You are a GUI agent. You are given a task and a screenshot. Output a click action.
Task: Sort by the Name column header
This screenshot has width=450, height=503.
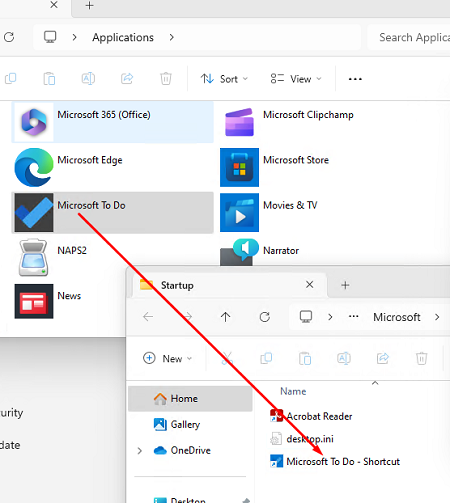click(x=293, y=391)
